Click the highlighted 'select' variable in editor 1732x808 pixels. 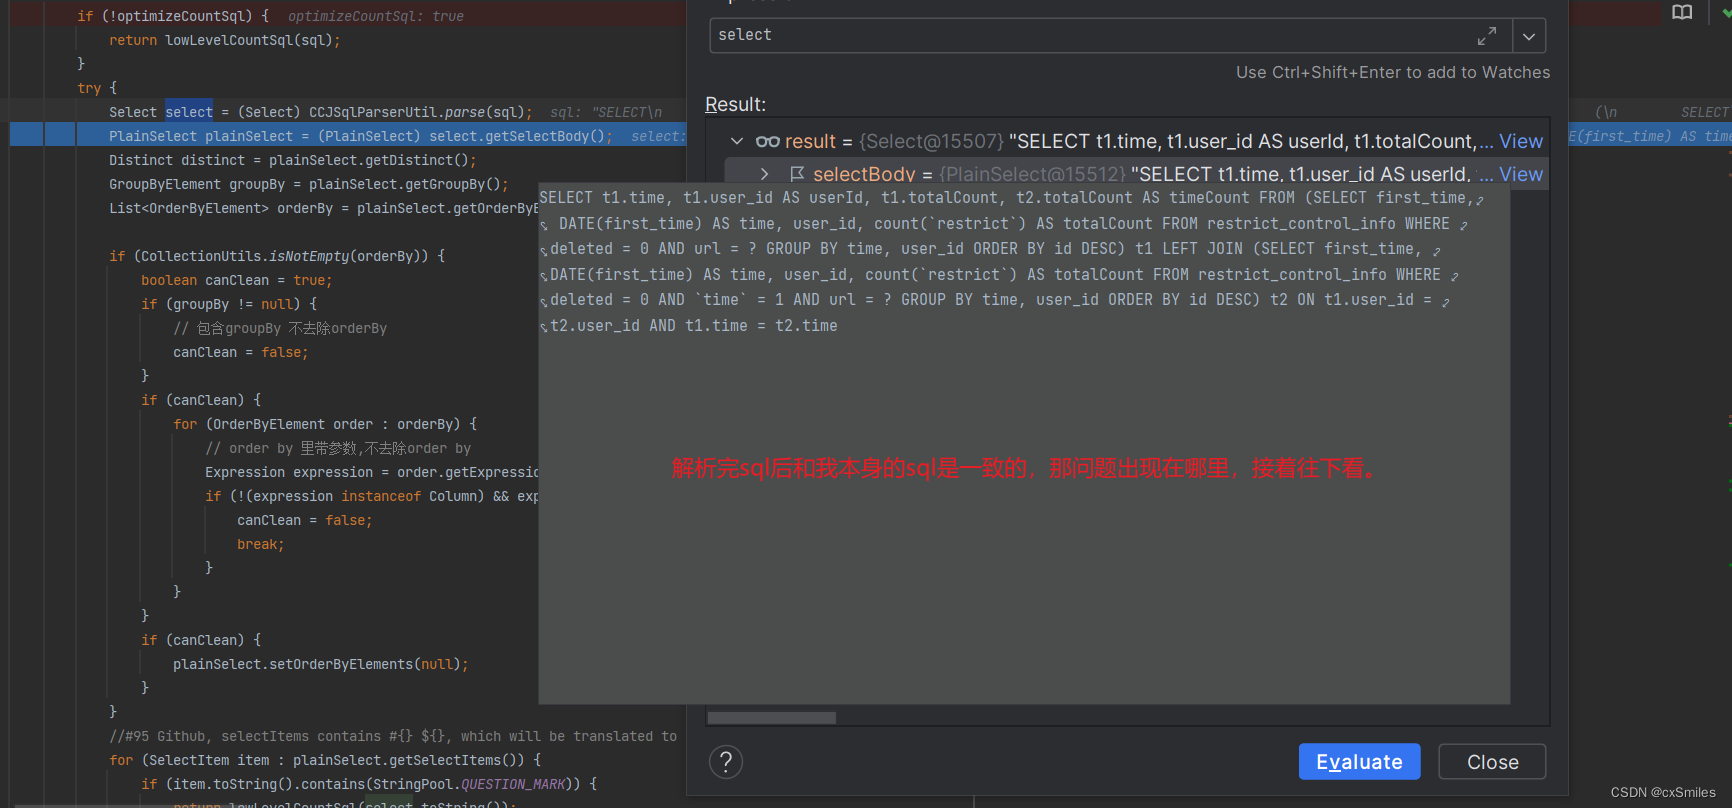(189, 112)
